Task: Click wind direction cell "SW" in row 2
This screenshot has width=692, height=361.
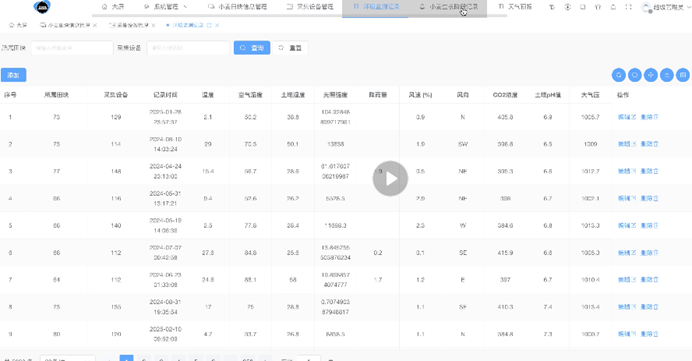Action: coord(463,144)
